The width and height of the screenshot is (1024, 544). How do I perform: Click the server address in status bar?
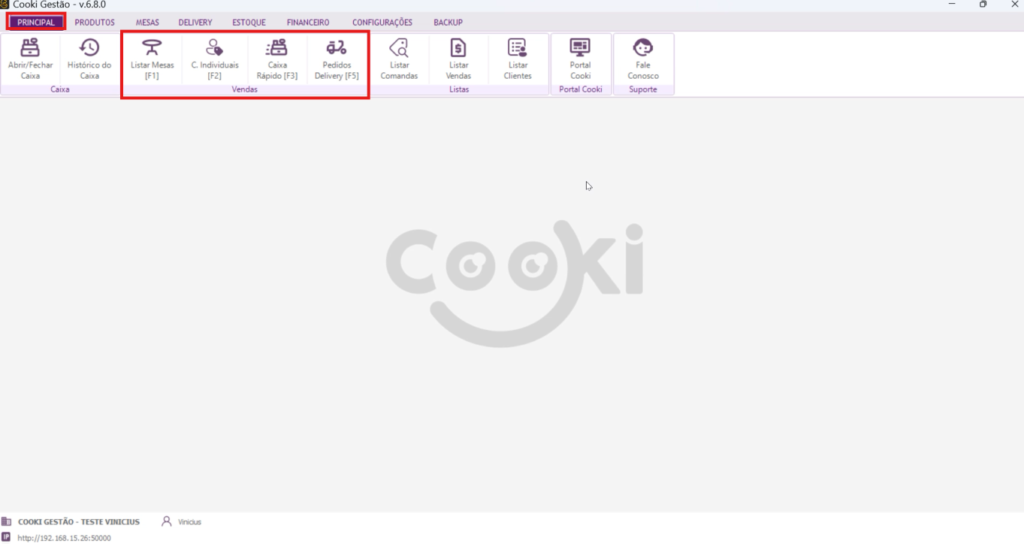62,538
